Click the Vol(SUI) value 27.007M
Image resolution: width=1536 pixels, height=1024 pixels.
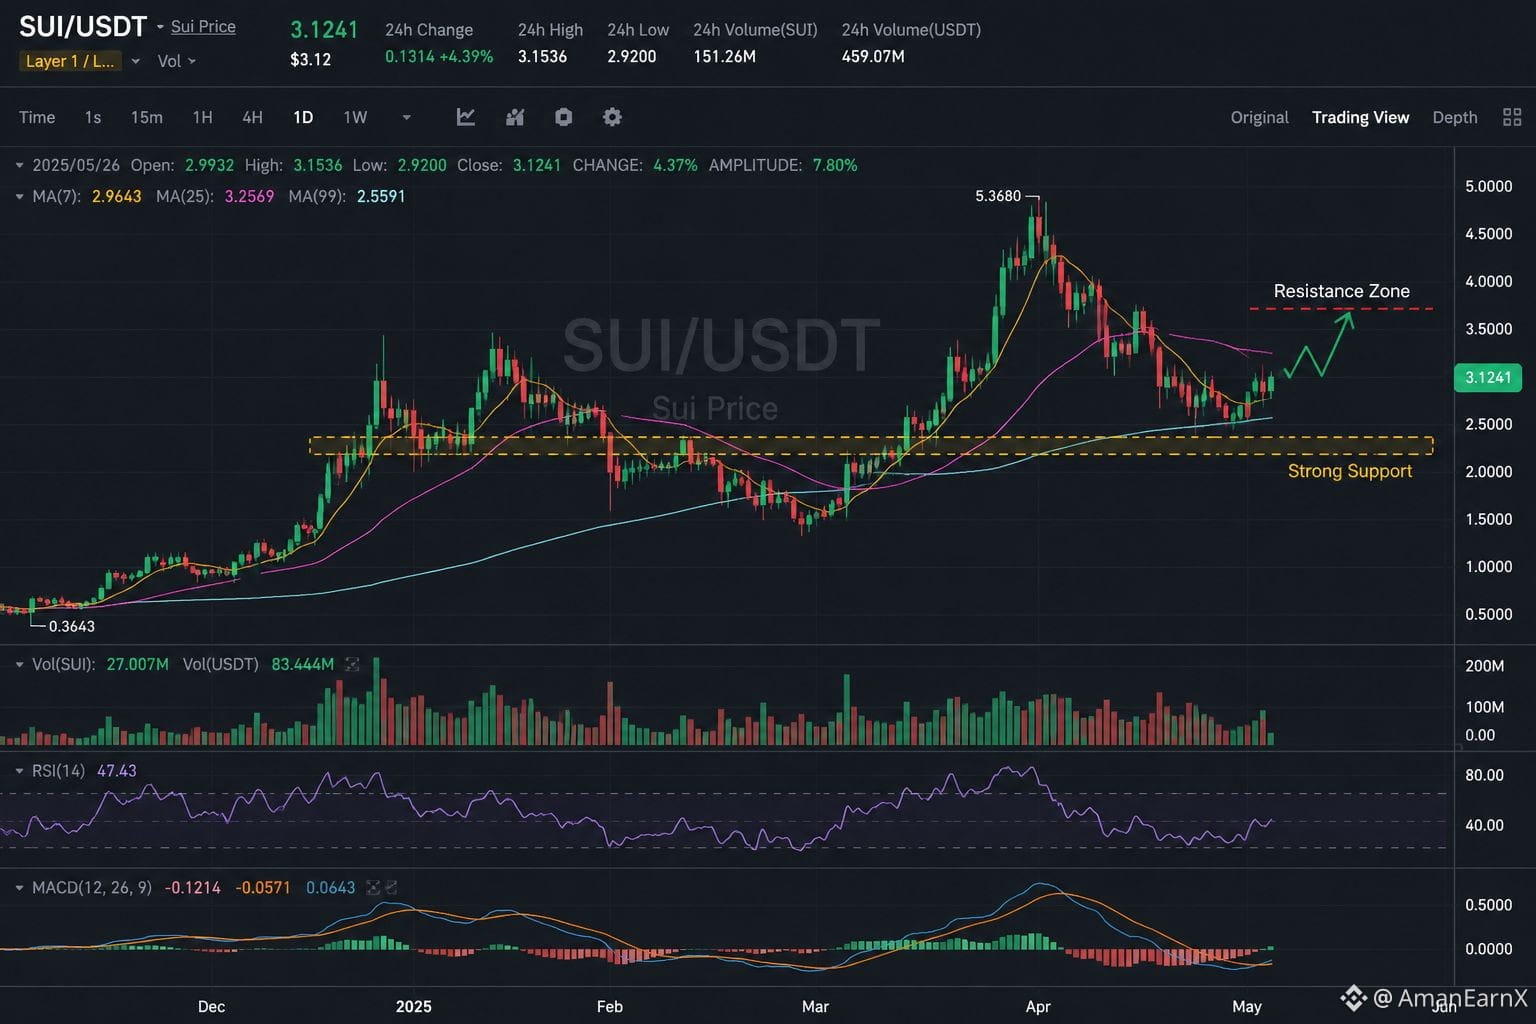point(137,664)
